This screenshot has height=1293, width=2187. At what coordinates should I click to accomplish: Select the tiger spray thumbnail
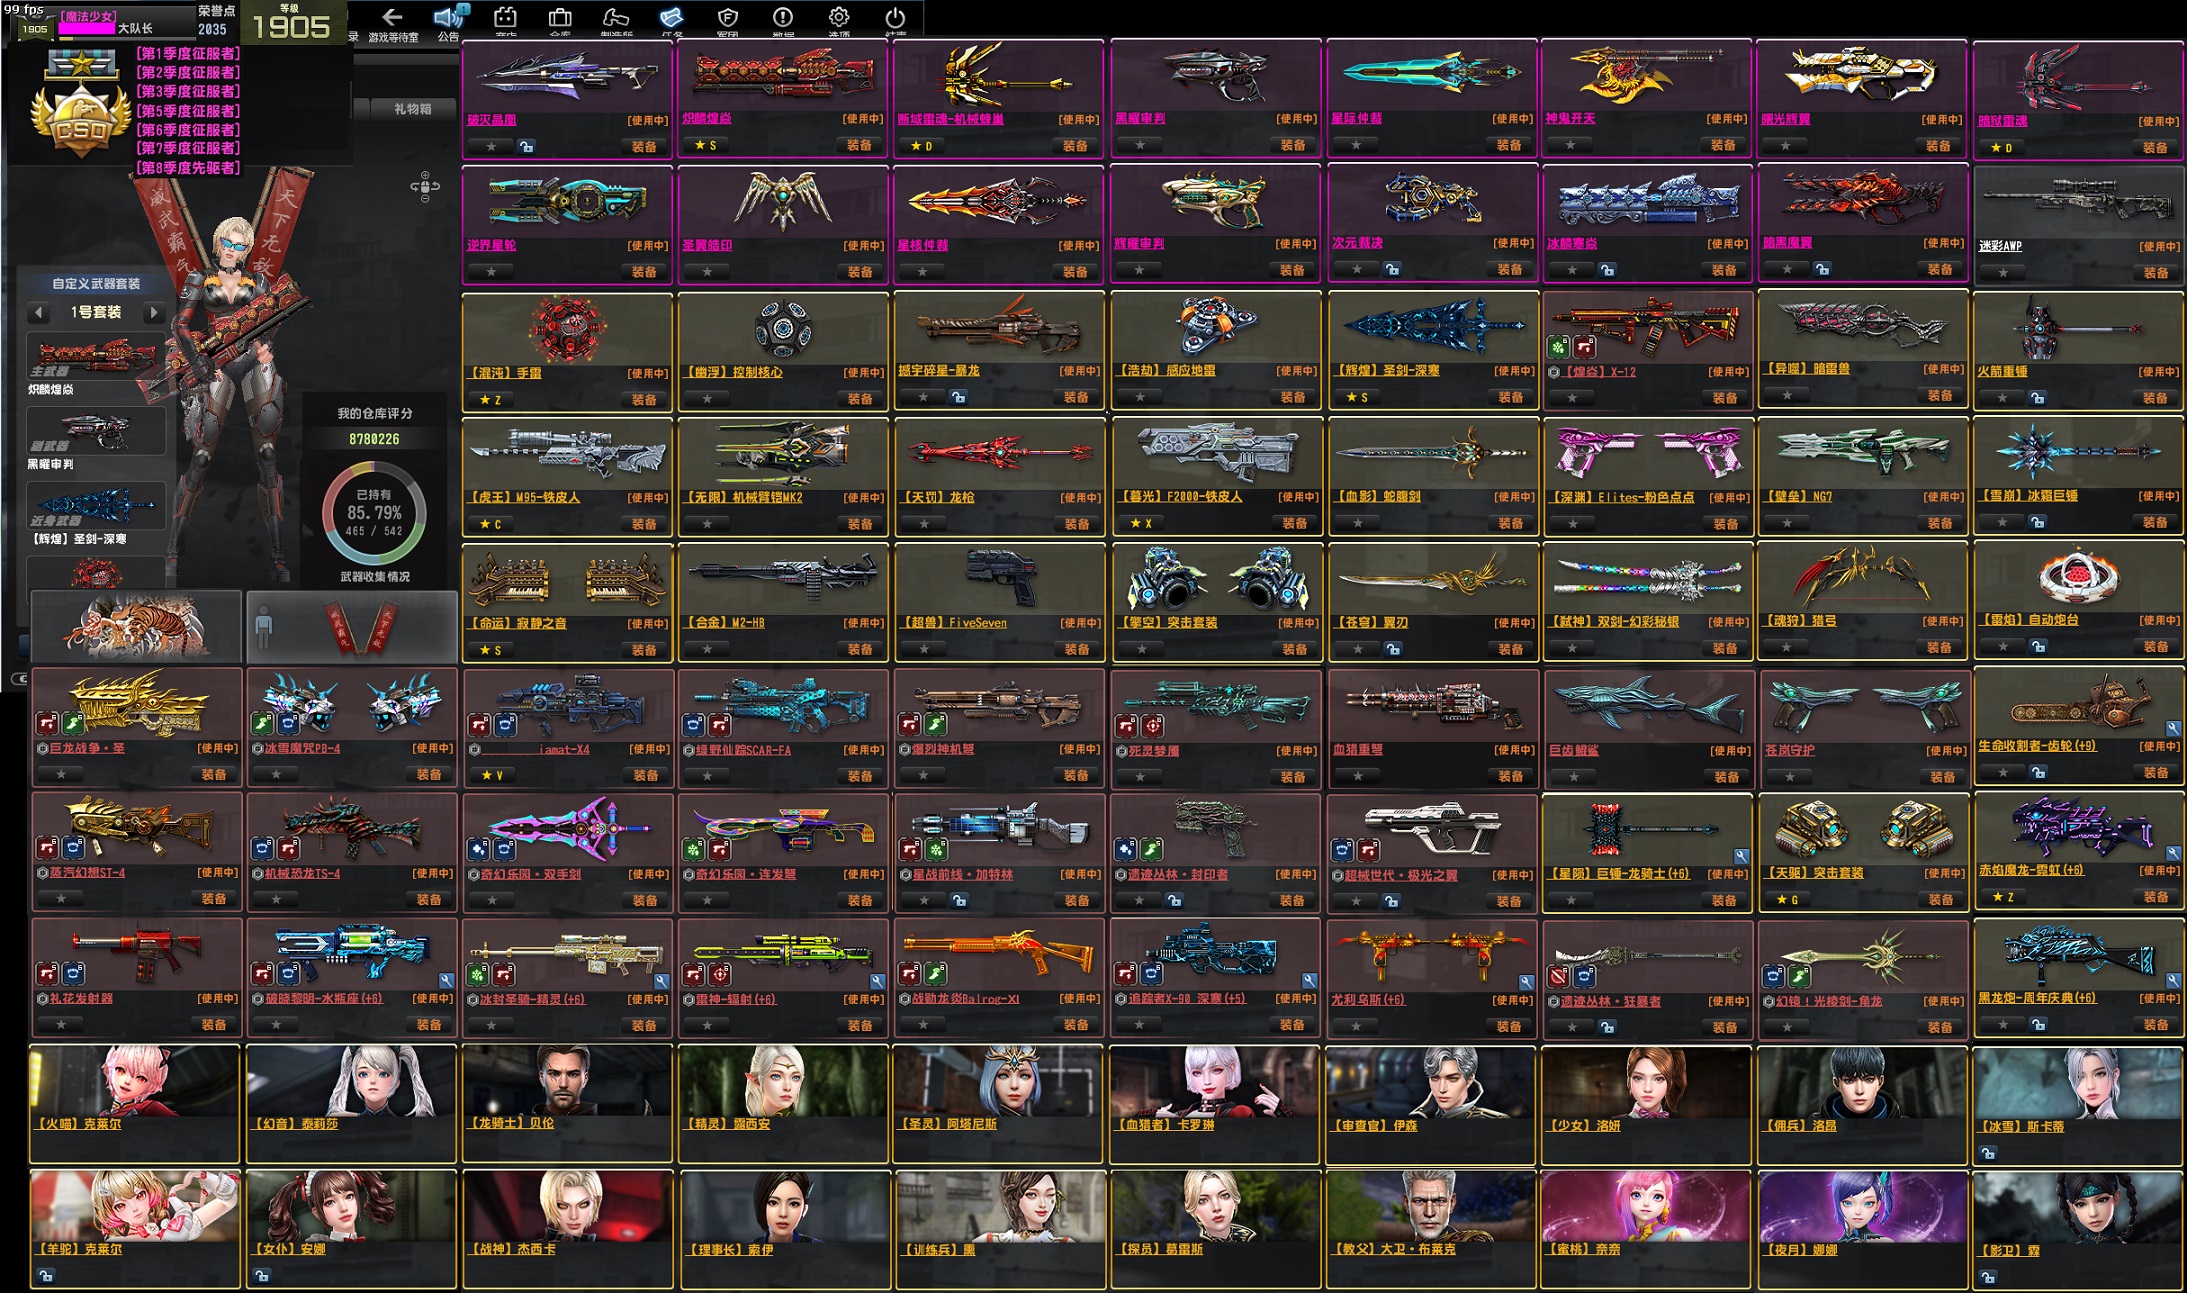coord(136,626)
